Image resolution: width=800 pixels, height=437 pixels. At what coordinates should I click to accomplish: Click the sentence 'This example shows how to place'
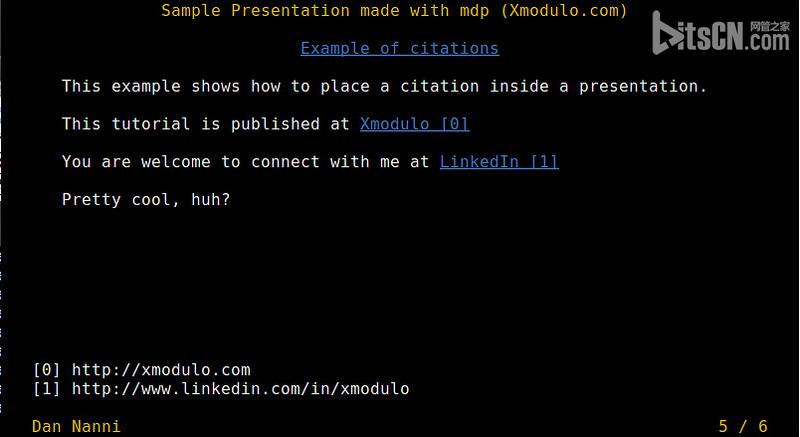point(215,86)
